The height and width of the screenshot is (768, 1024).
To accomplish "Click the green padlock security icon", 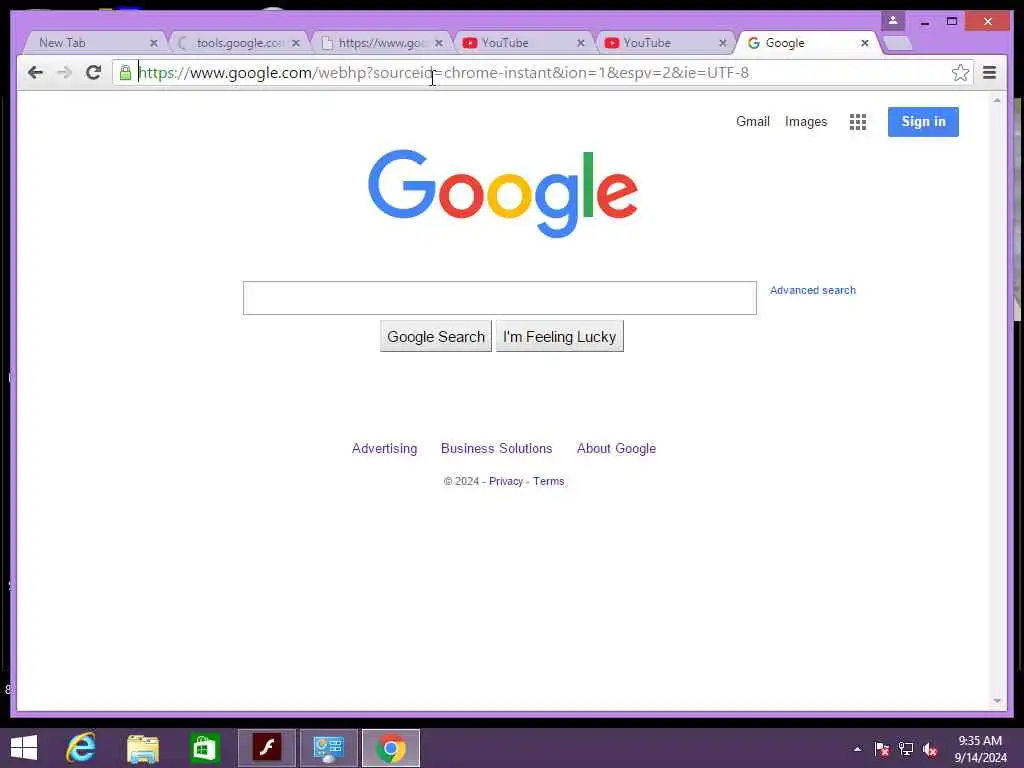I will point(125,72).
